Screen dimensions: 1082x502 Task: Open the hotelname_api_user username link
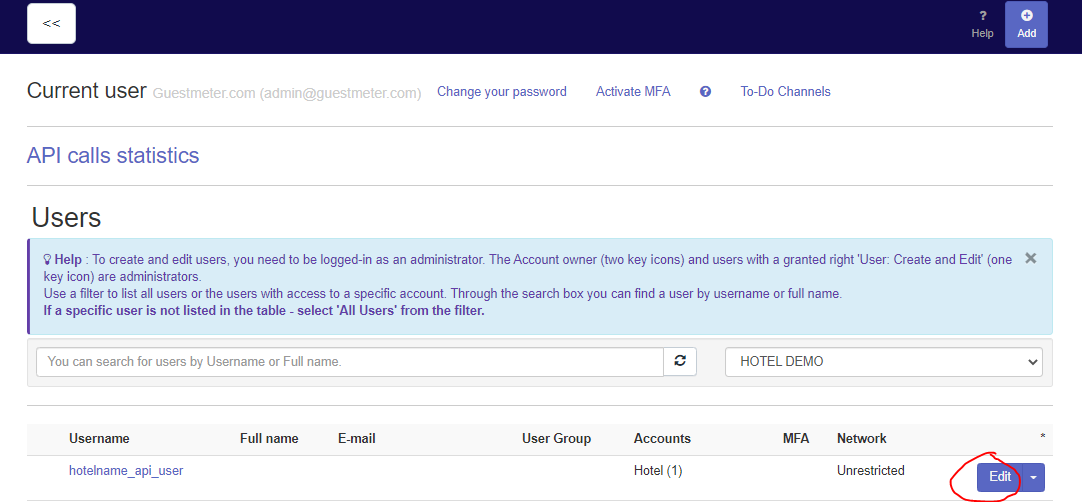click(x=126, y=470)
